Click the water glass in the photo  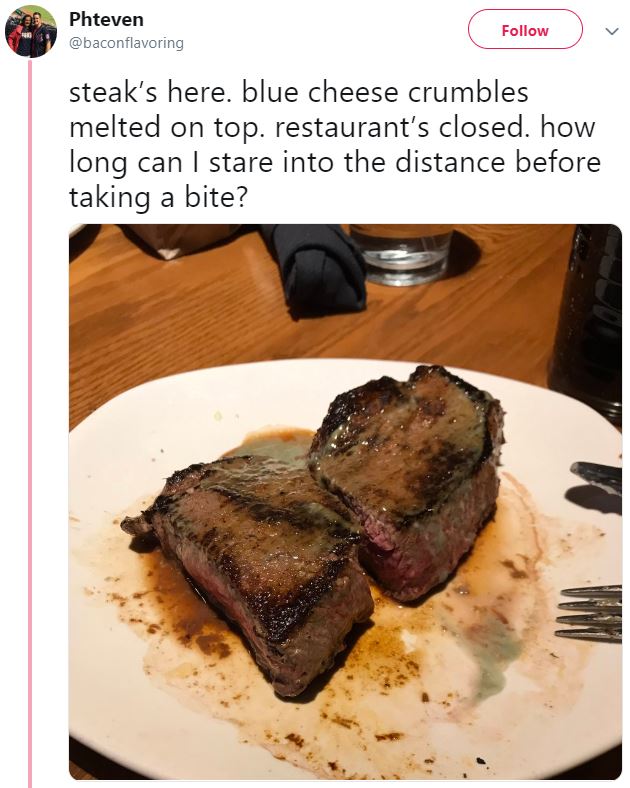(401, 254)
